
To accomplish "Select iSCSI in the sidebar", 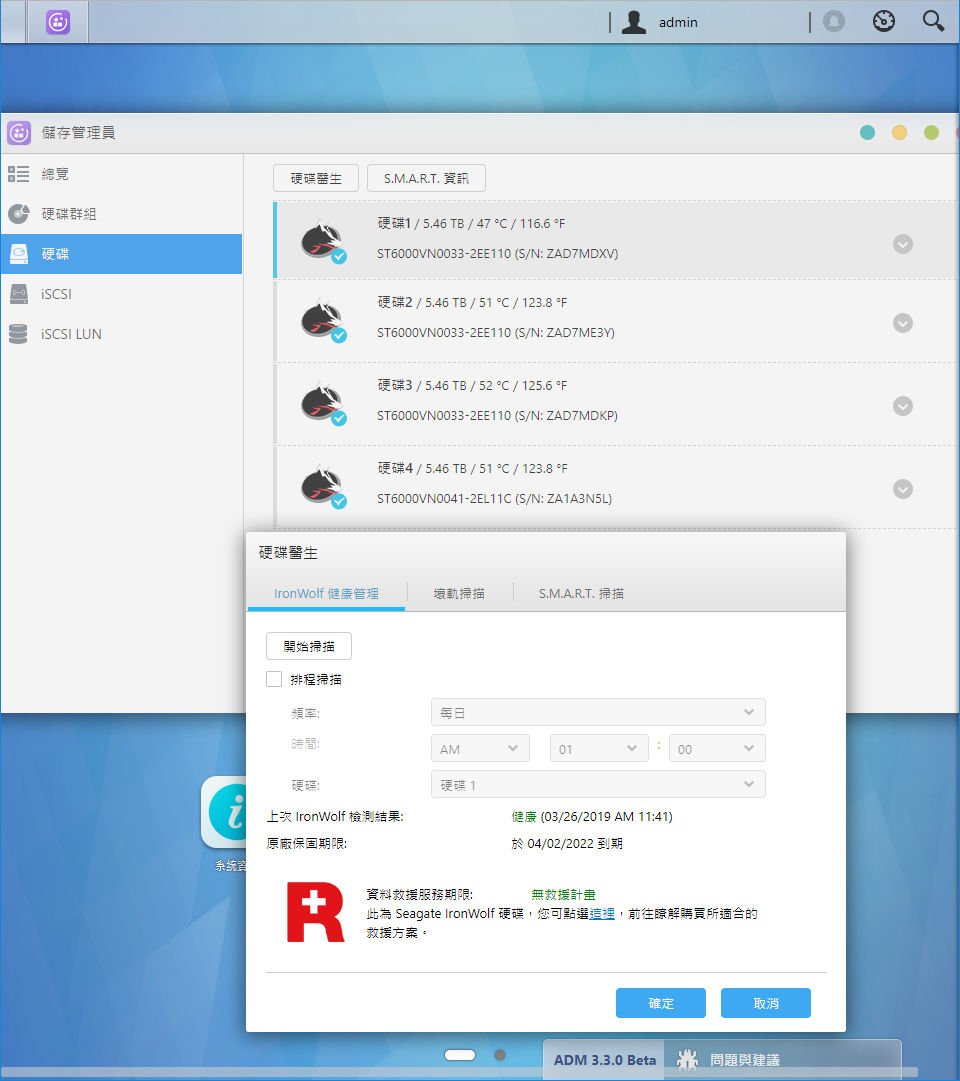I will point(121,294).
